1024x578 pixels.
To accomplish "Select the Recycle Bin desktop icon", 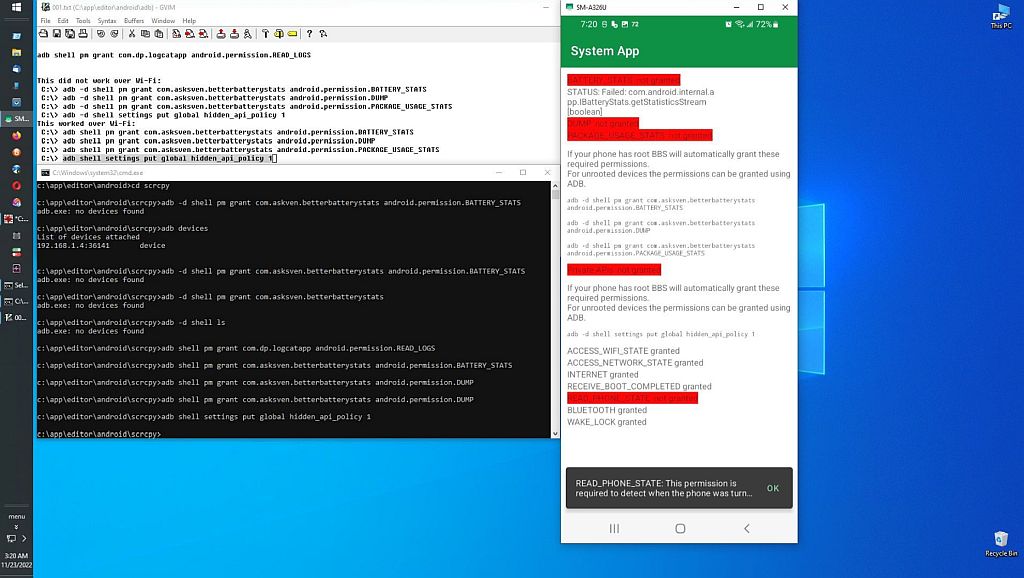I will tap(1000, 543).
